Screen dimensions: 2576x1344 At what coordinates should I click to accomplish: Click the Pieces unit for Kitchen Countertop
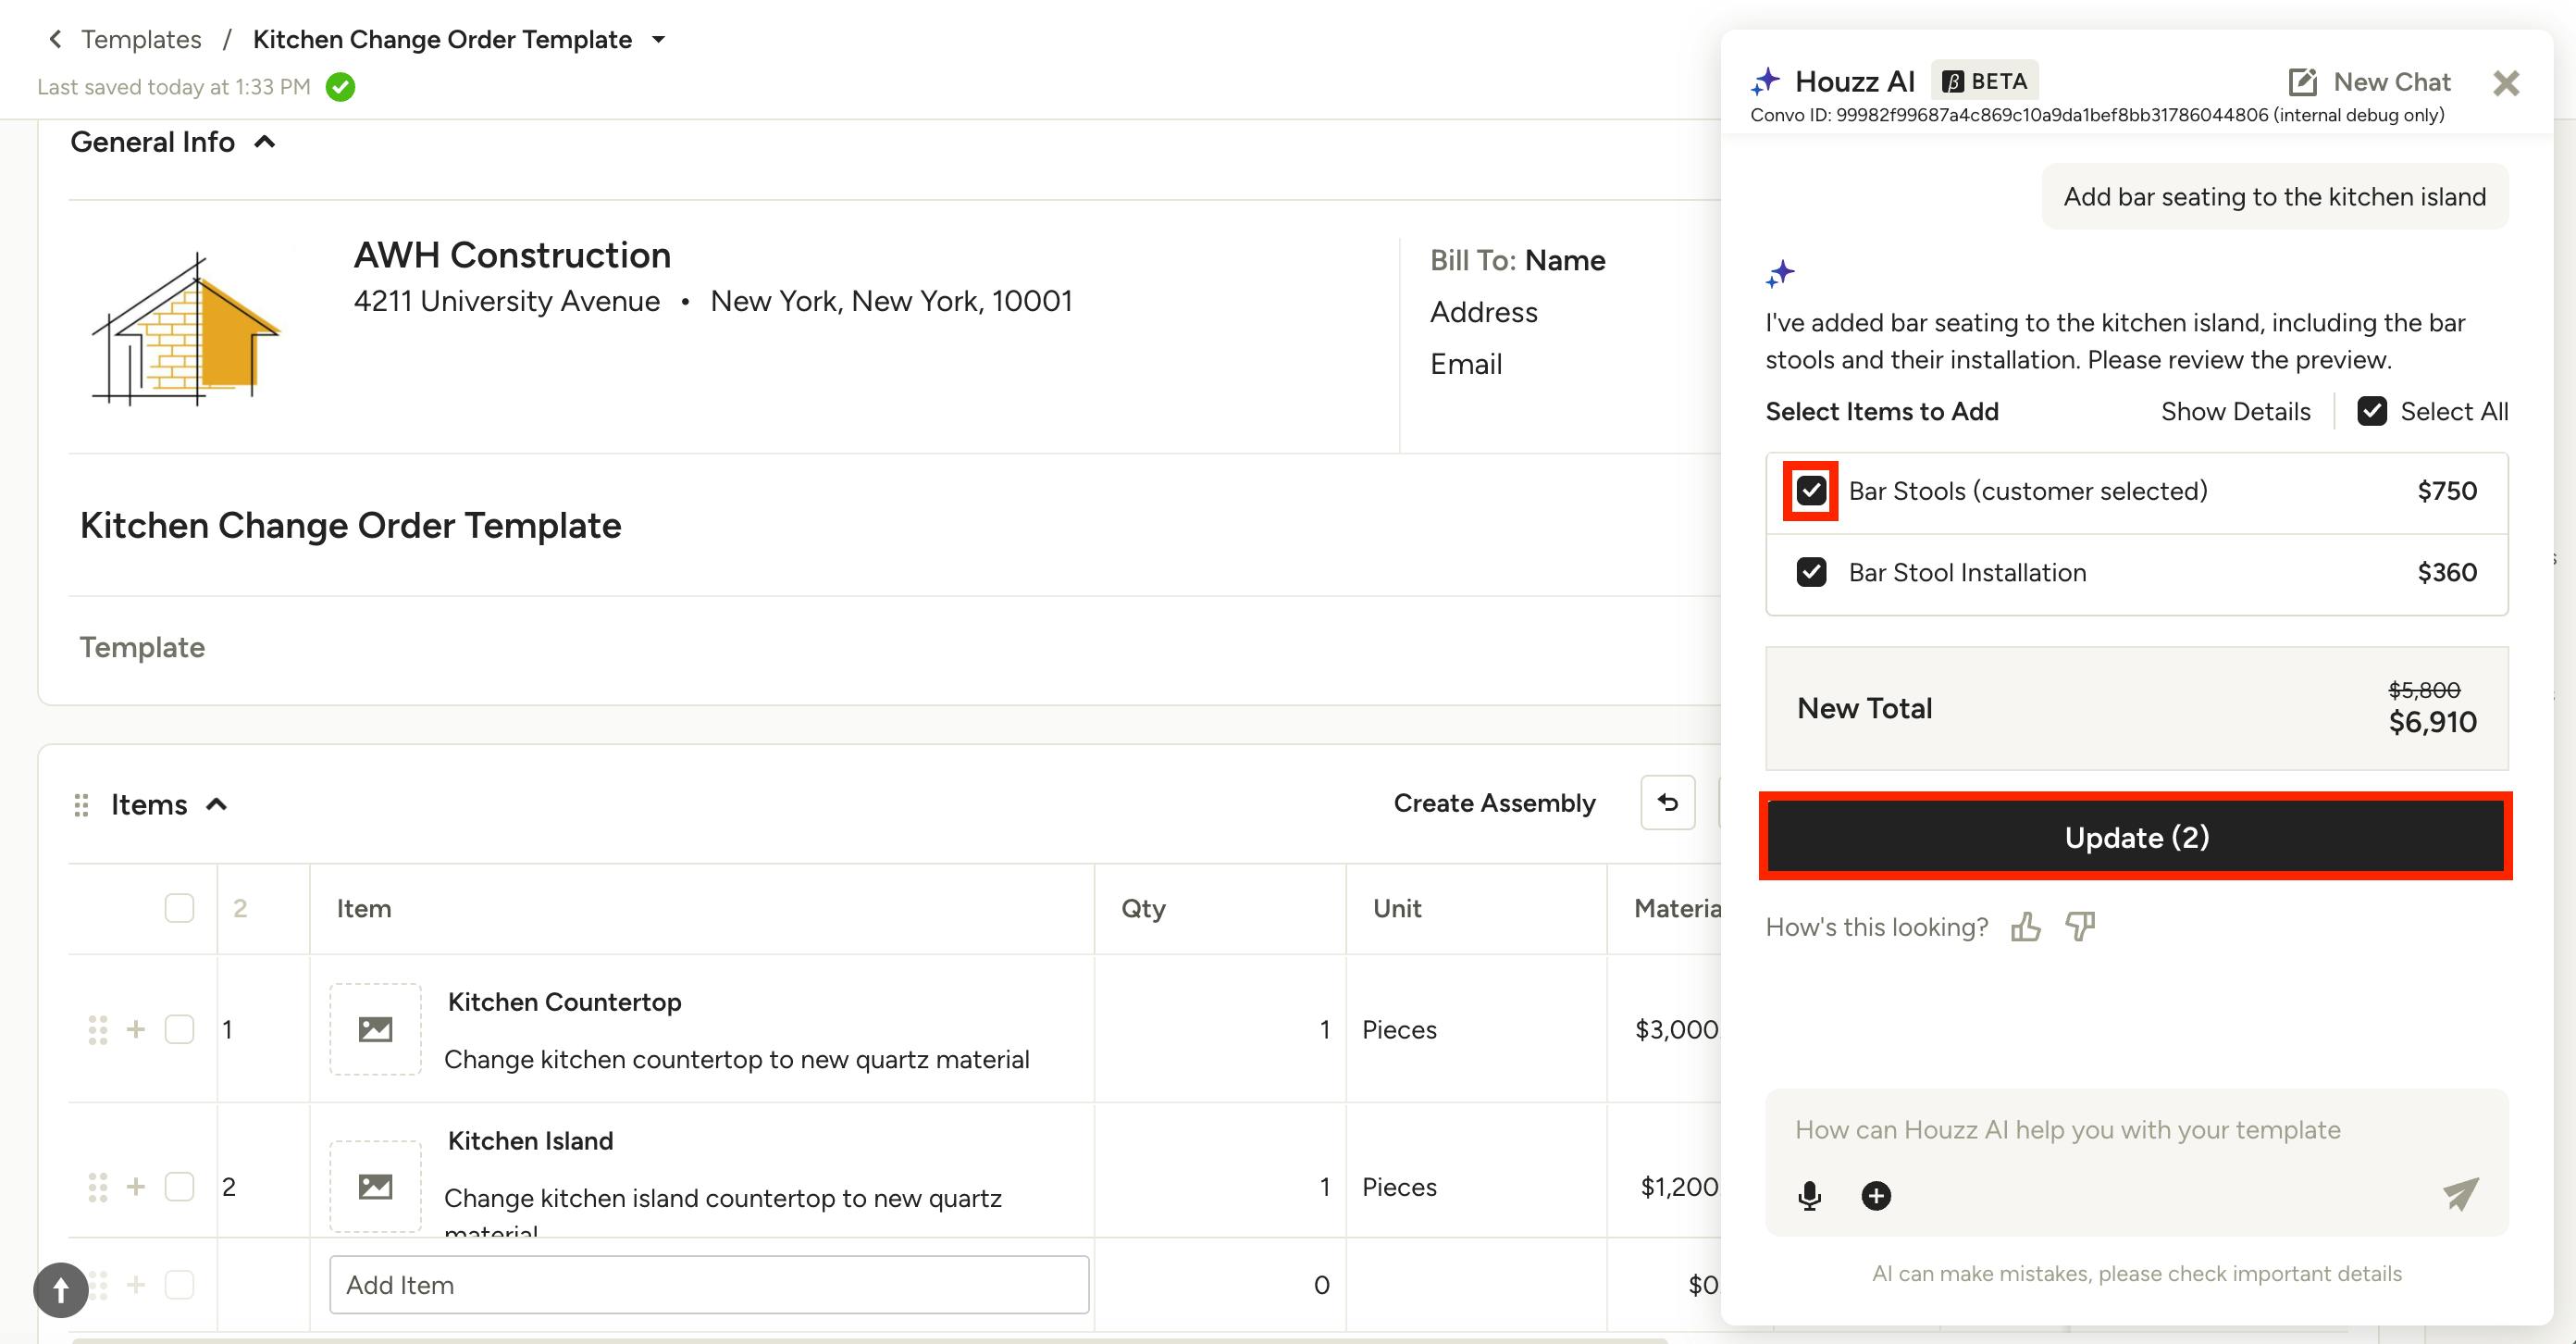(1399, 1029)
